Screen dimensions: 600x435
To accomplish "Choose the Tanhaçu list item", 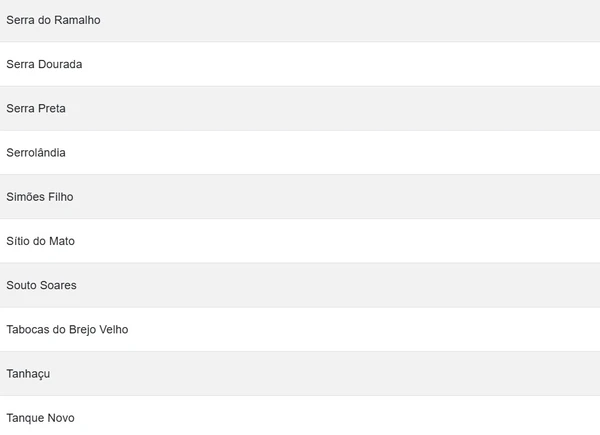I will (x=28, y=373).
